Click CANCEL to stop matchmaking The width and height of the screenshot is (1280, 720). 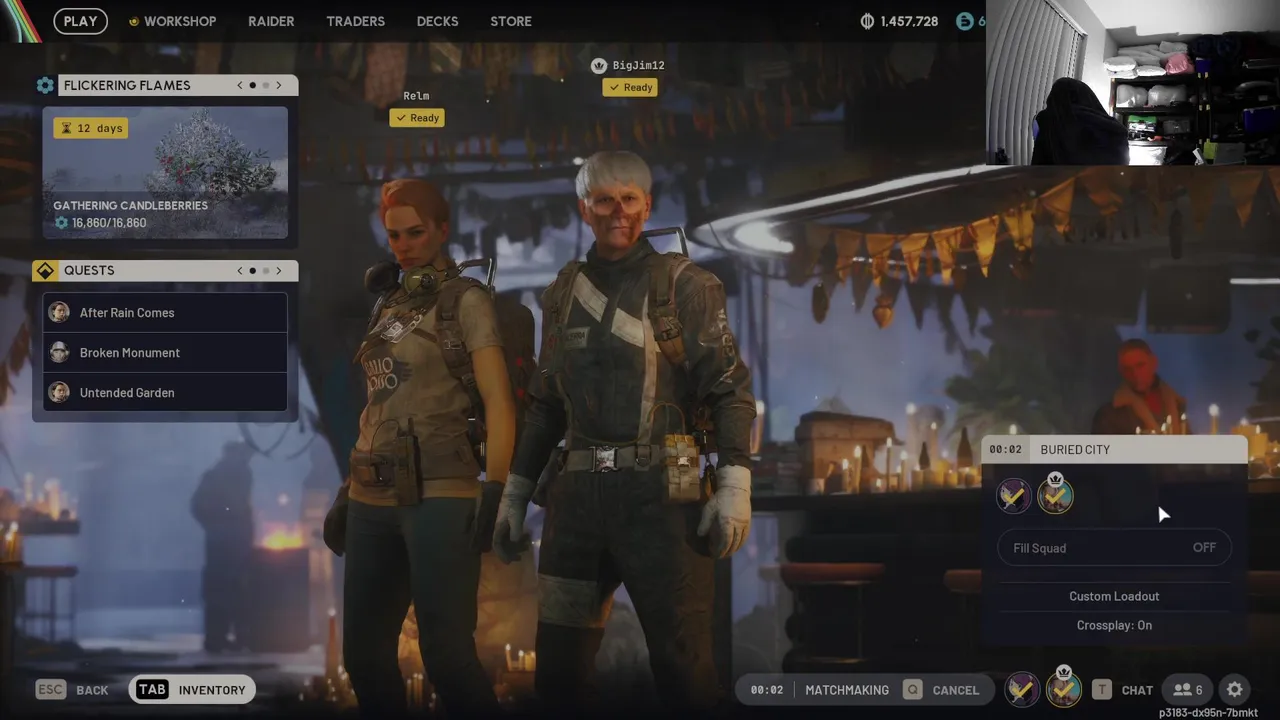tap(956, 690)
